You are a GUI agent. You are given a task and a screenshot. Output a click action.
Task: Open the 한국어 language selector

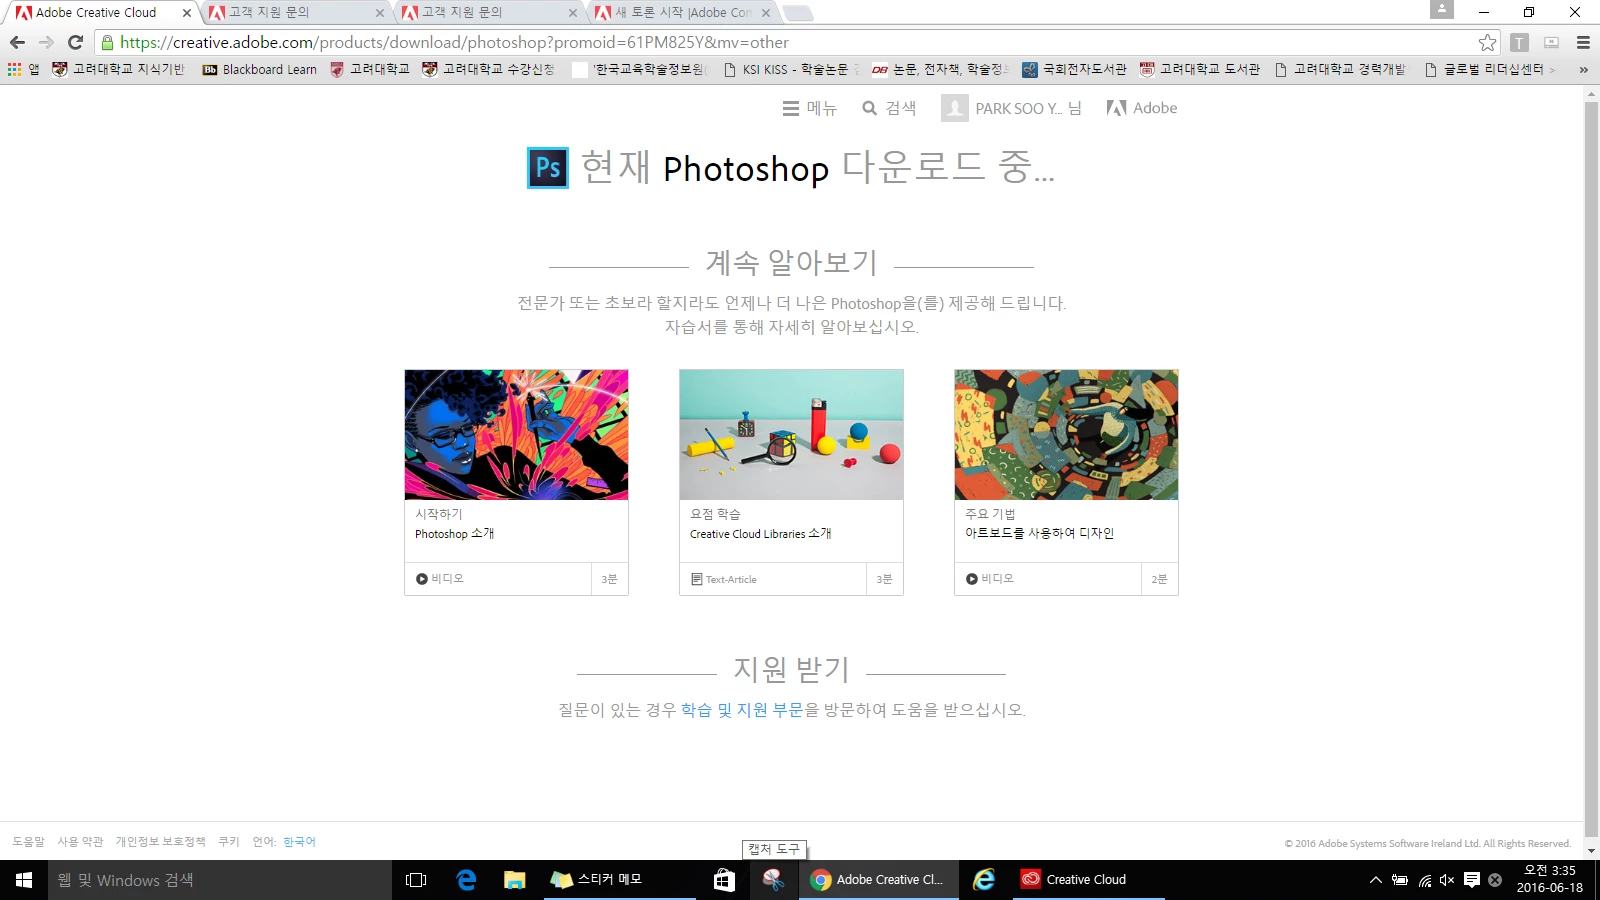click(x=299, y=842)
